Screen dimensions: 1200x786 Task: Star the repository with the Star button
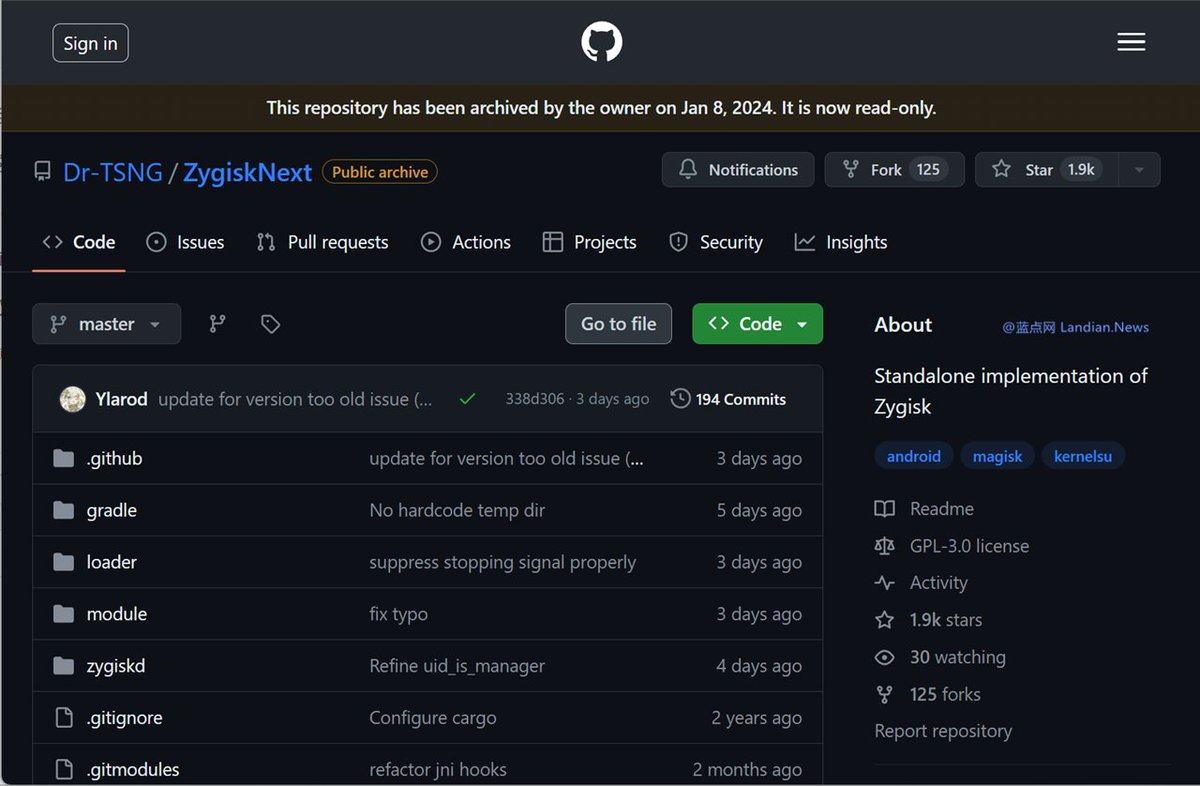click(1047, 170)
